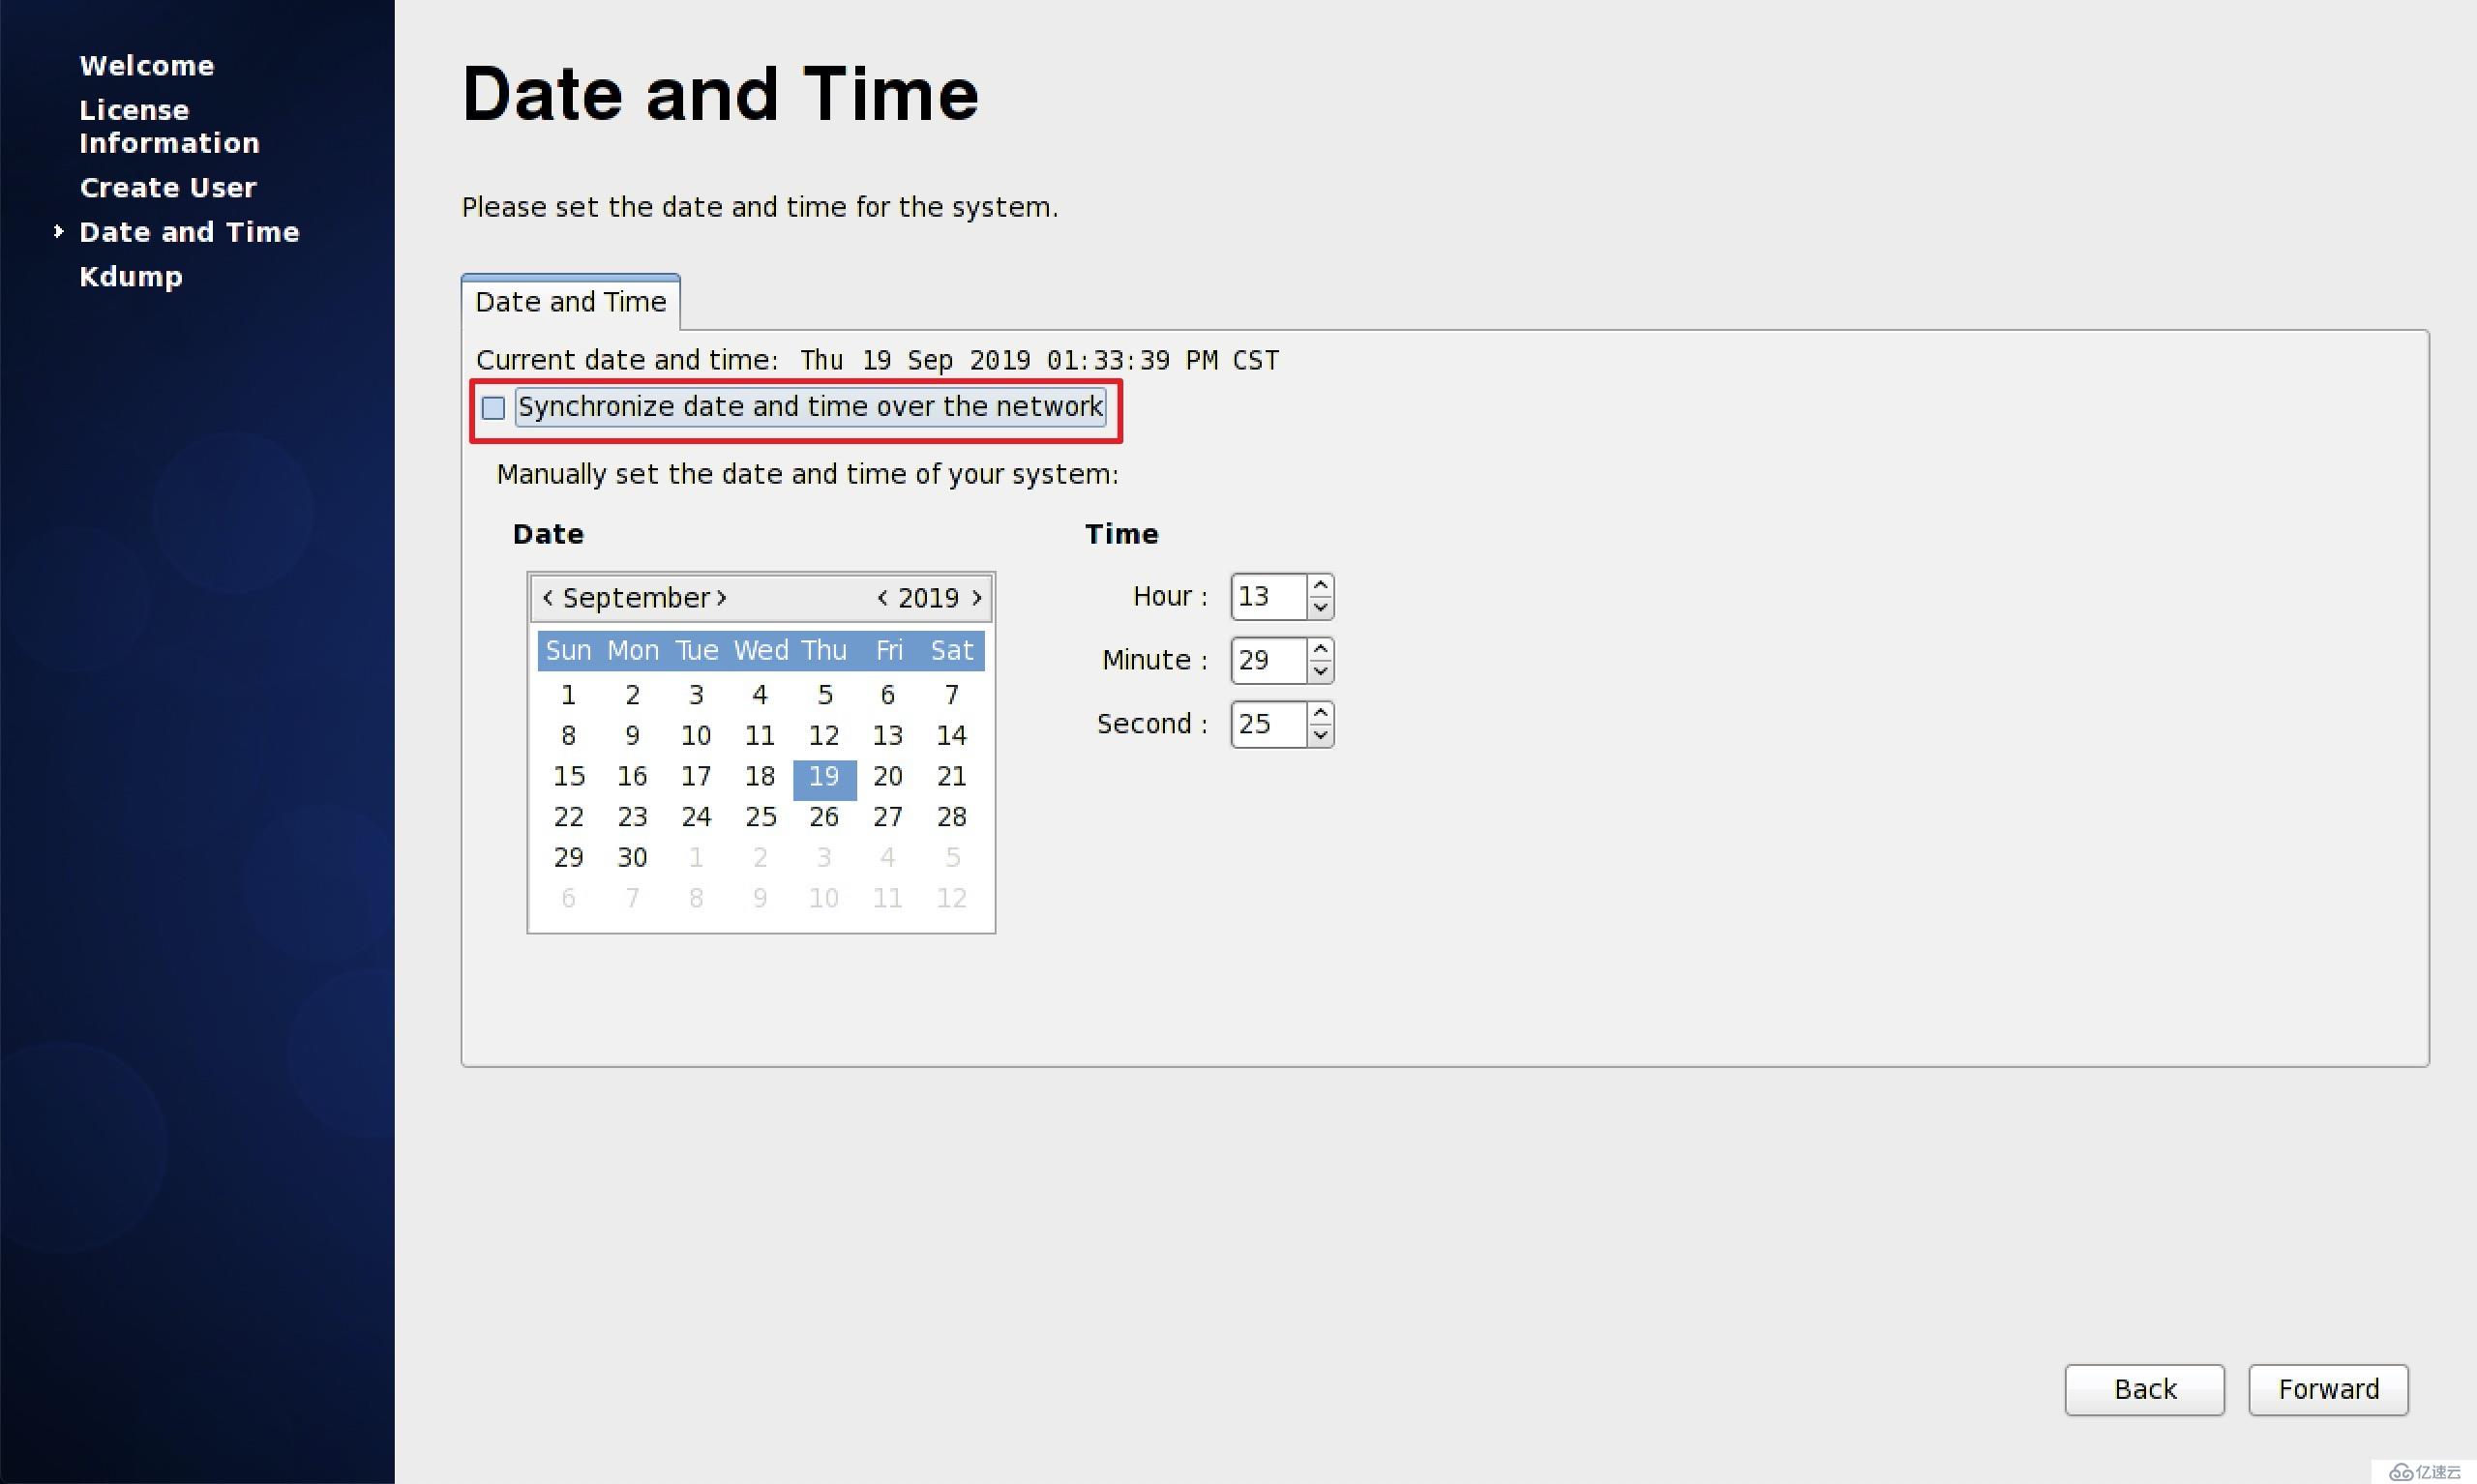
Task: Click the Back button to return
Action: click(2143, 1388)
